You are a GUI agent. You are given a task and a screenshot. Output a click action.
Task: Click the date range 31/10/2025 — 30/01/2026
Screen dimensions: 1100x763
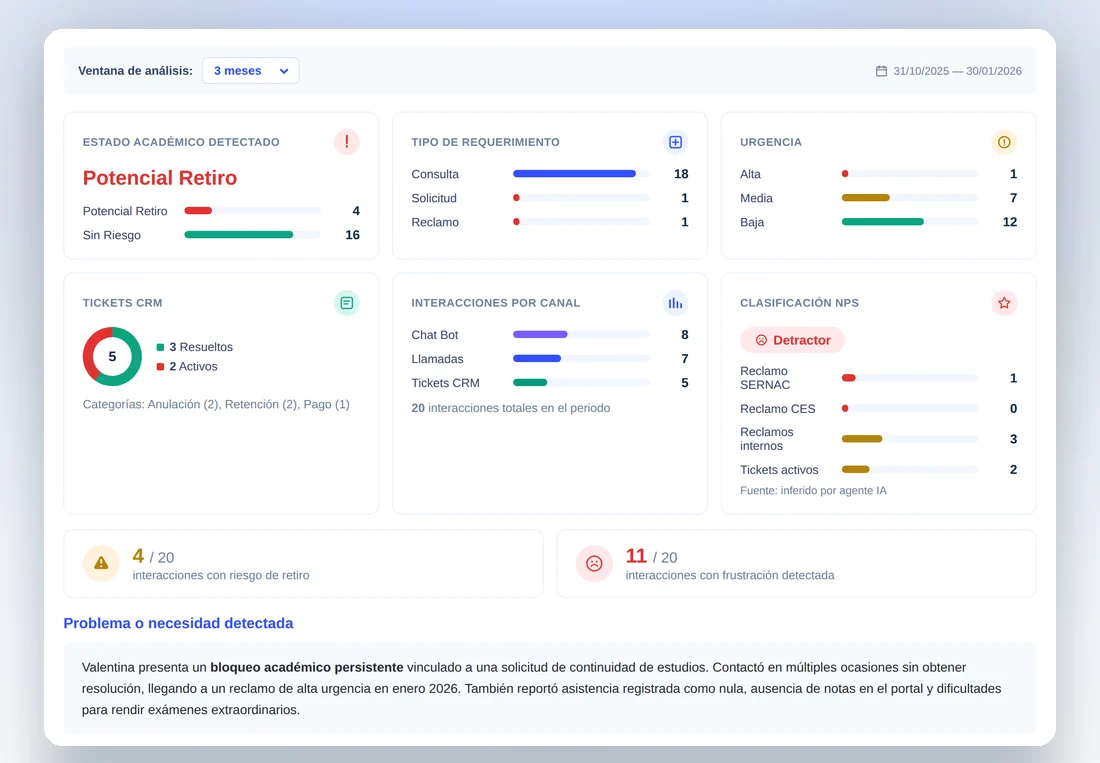(x=958, y=71)
